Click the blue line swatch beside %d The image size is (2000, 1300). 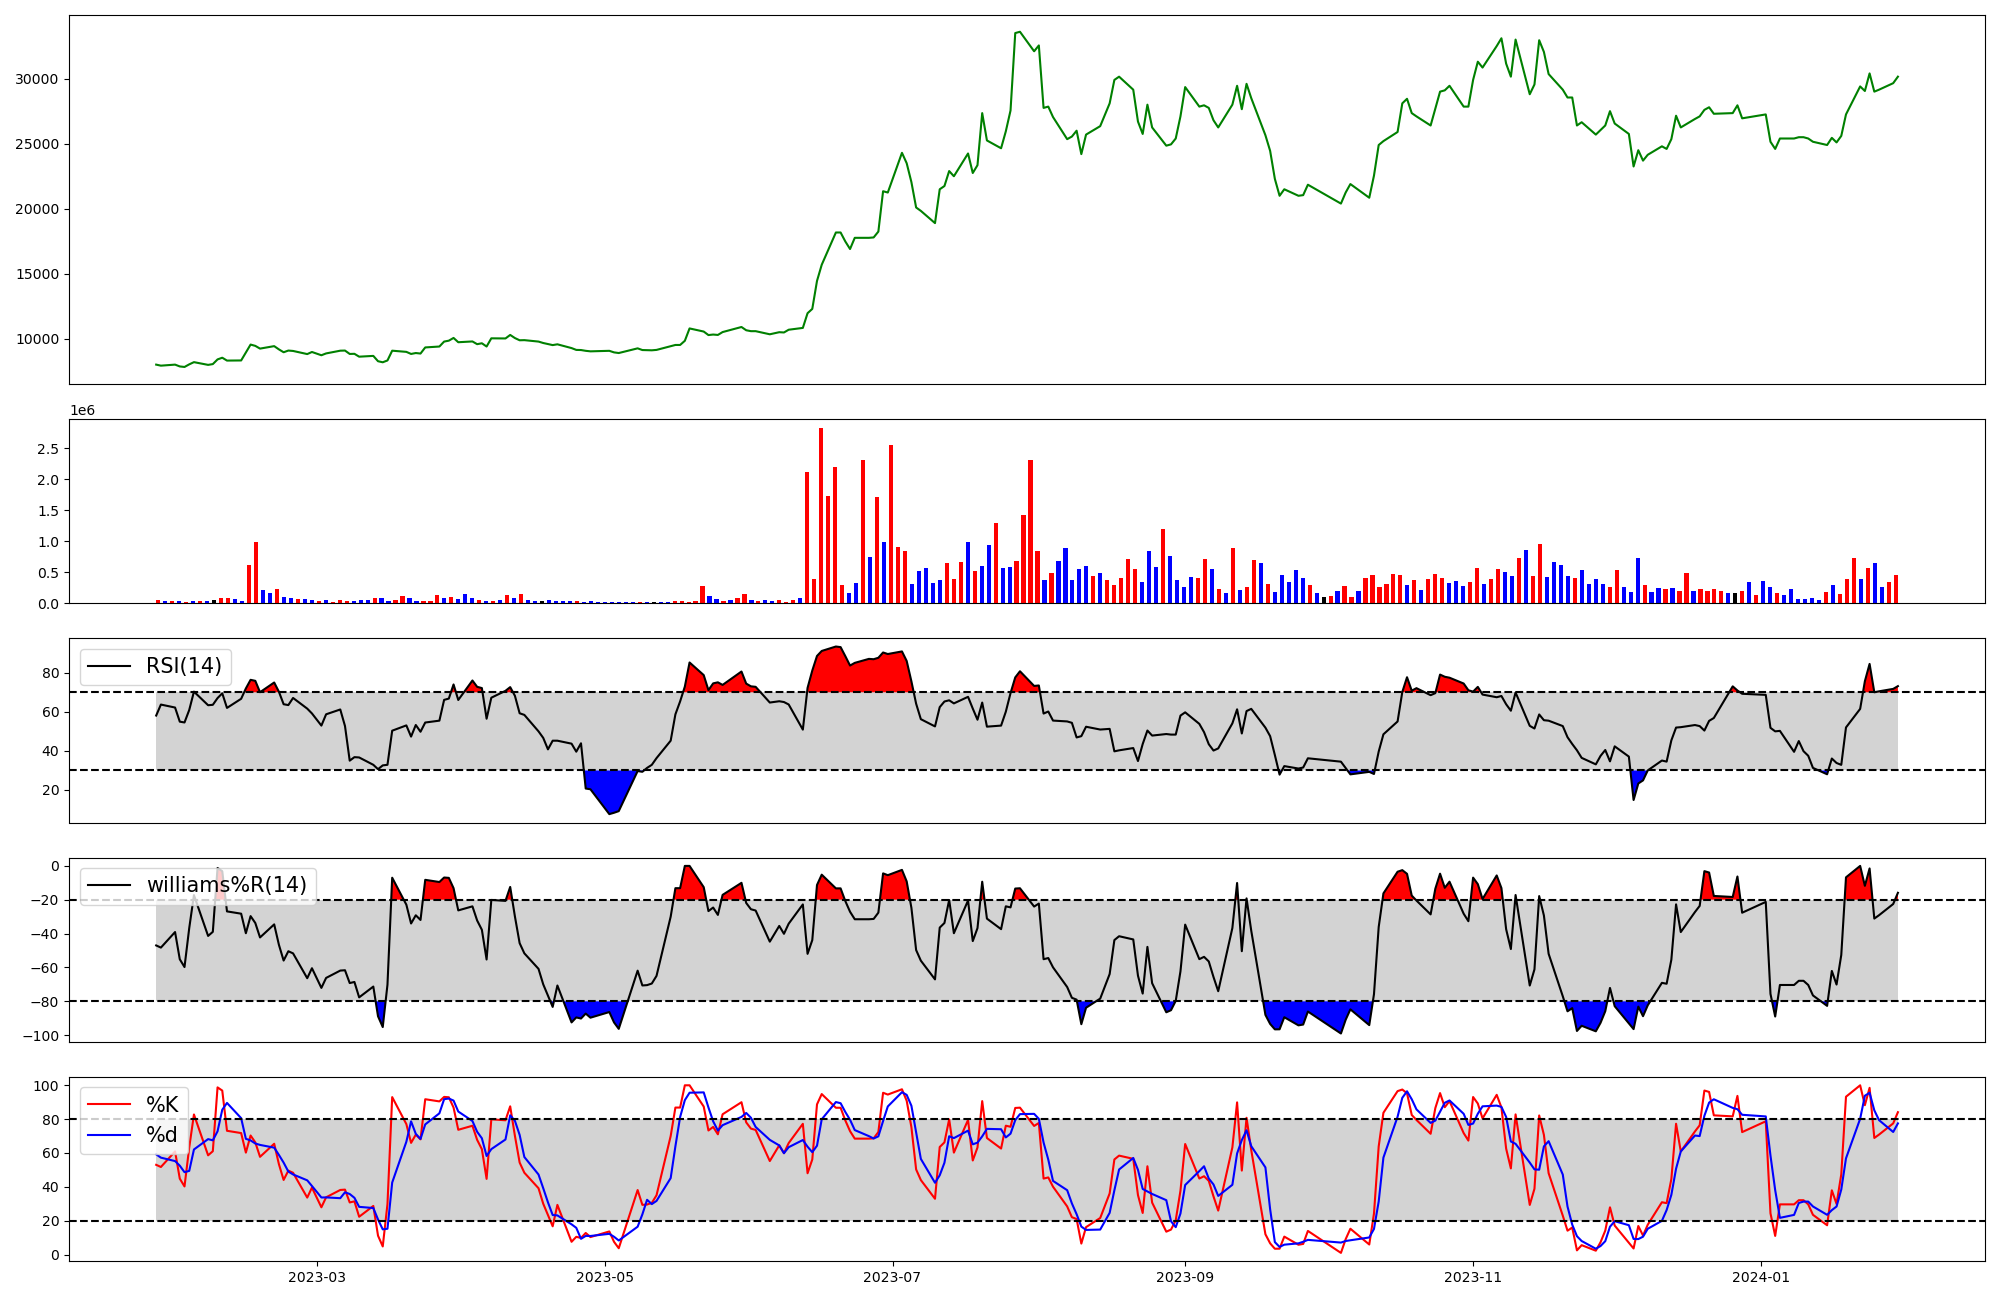[x=110, y=1135]
